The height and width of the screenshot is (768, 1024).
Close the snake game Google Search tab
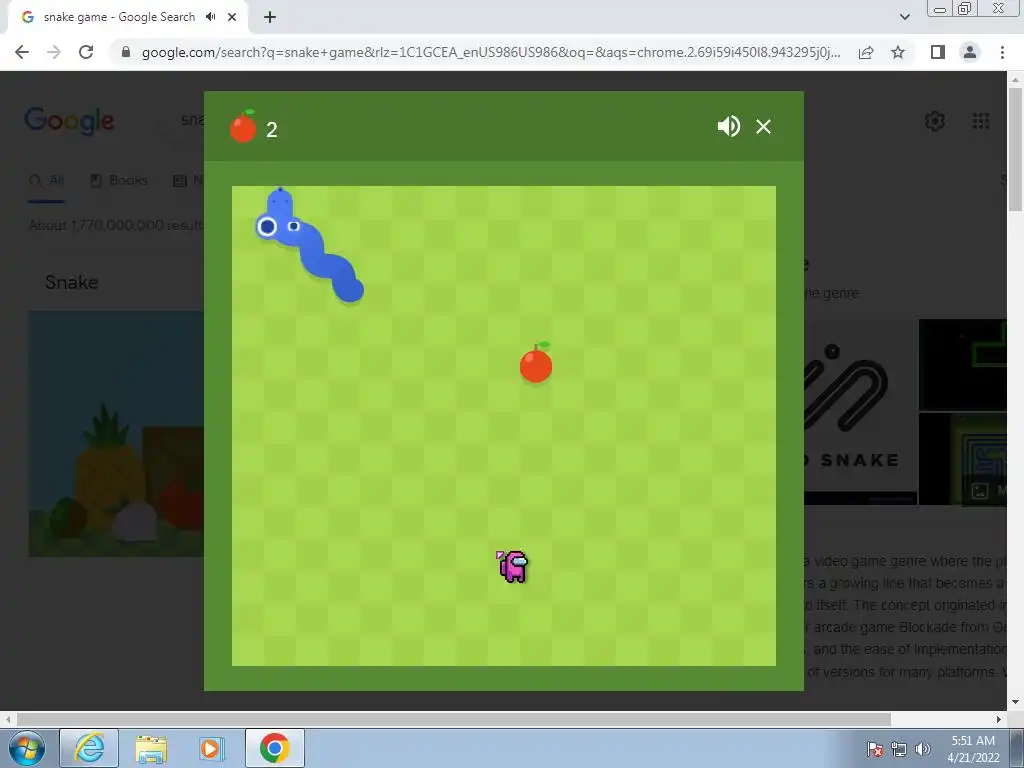click(x=232, y=18)
